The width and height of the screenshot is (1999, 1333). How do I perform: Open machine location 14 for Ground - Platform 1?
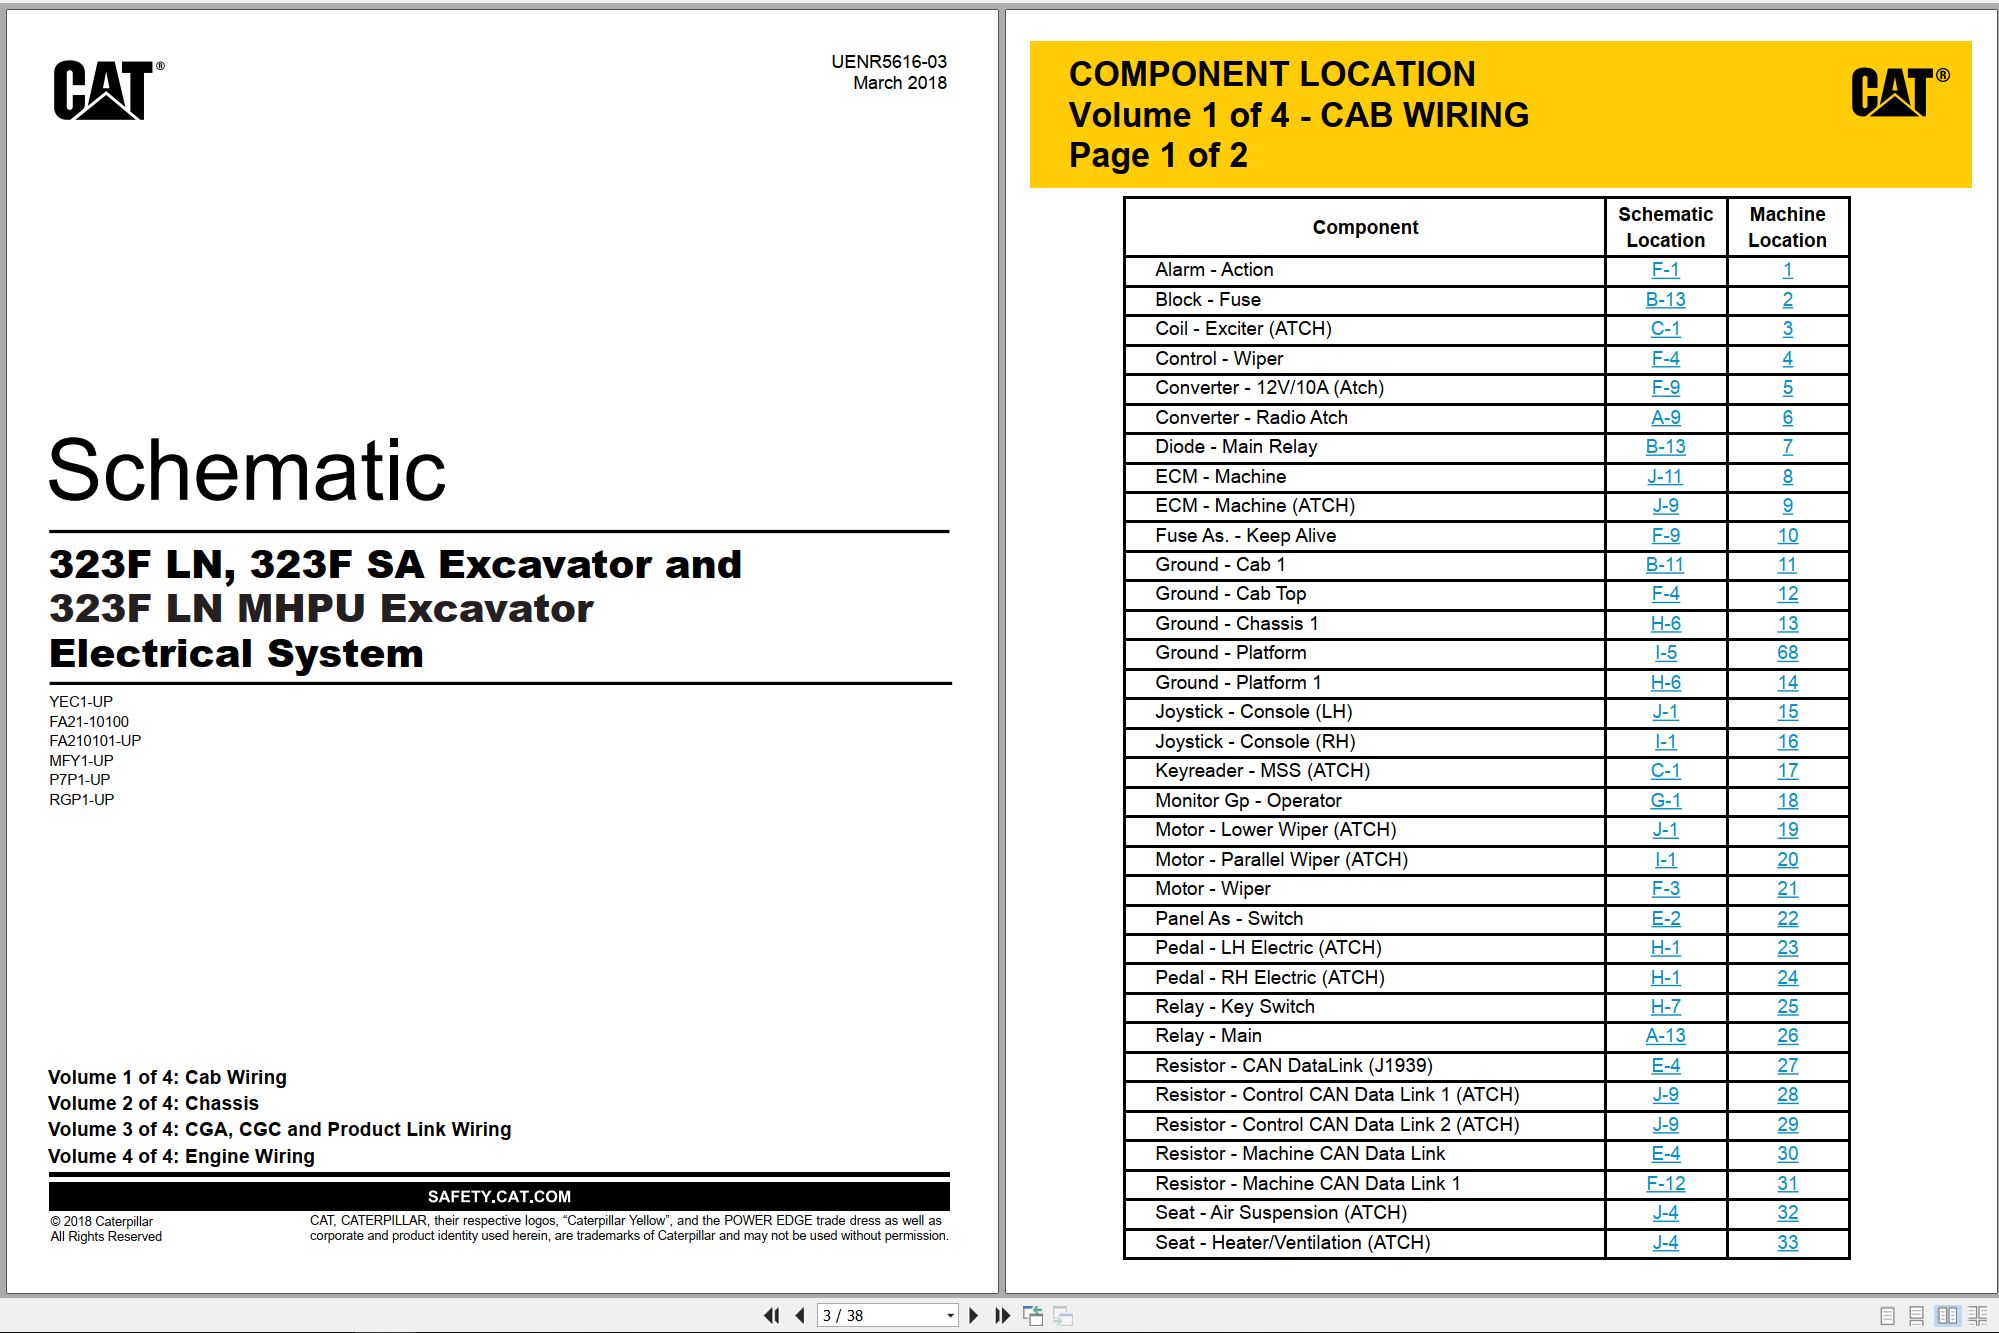(x=1787, y=683)
